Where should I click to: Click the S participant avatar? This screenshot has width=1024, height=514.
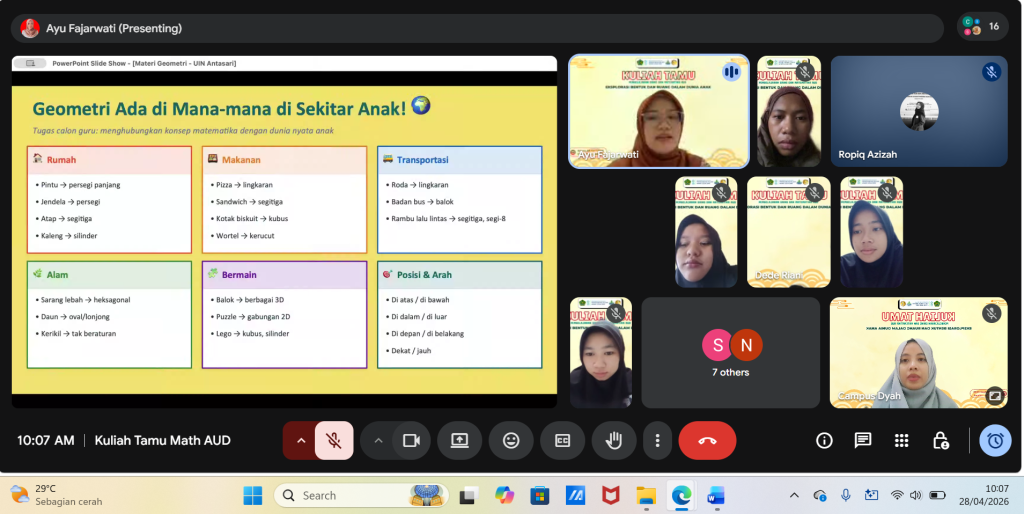click(718, 345)
